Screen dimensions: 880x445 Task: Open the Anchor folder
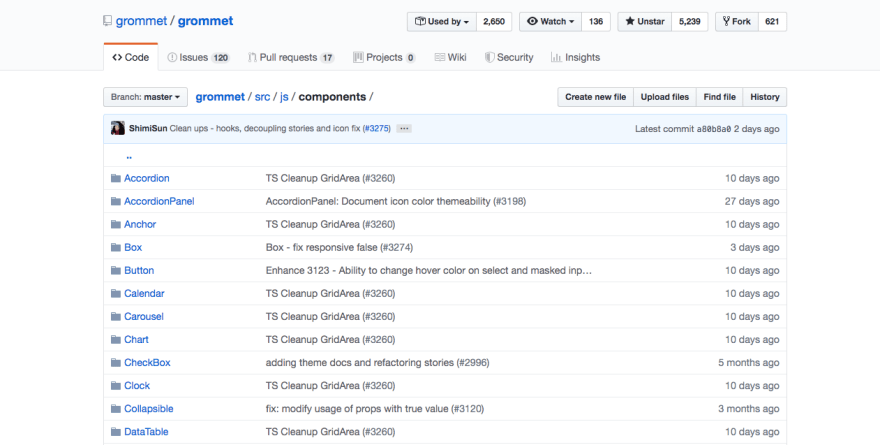pyautogui.click(x=140, y=224)
